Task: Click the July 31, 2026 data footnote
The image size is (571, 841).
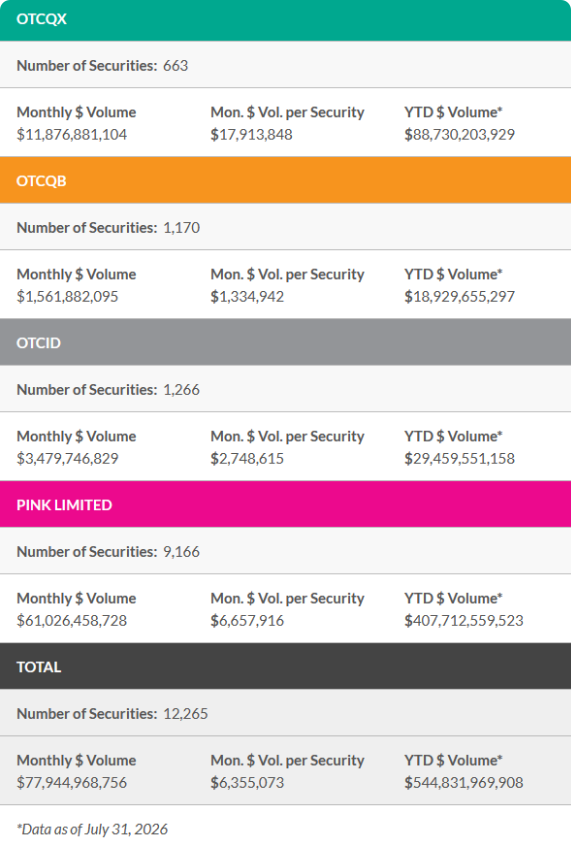Action: coord(92,829)
